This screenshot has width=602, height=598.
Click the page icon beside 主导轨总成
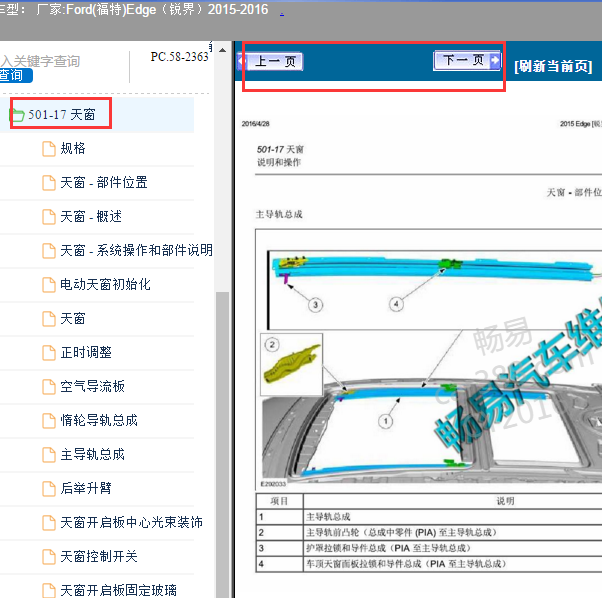49,455
